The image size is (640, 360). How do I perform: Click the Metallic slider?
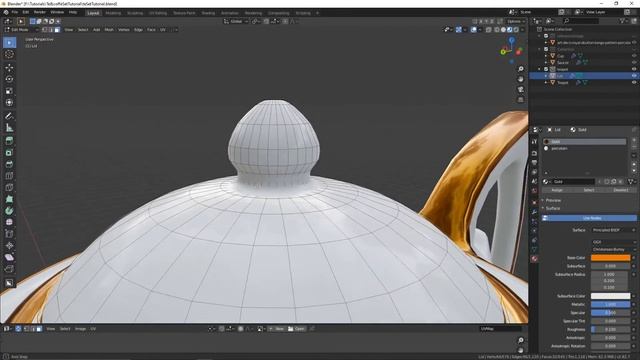610,304
